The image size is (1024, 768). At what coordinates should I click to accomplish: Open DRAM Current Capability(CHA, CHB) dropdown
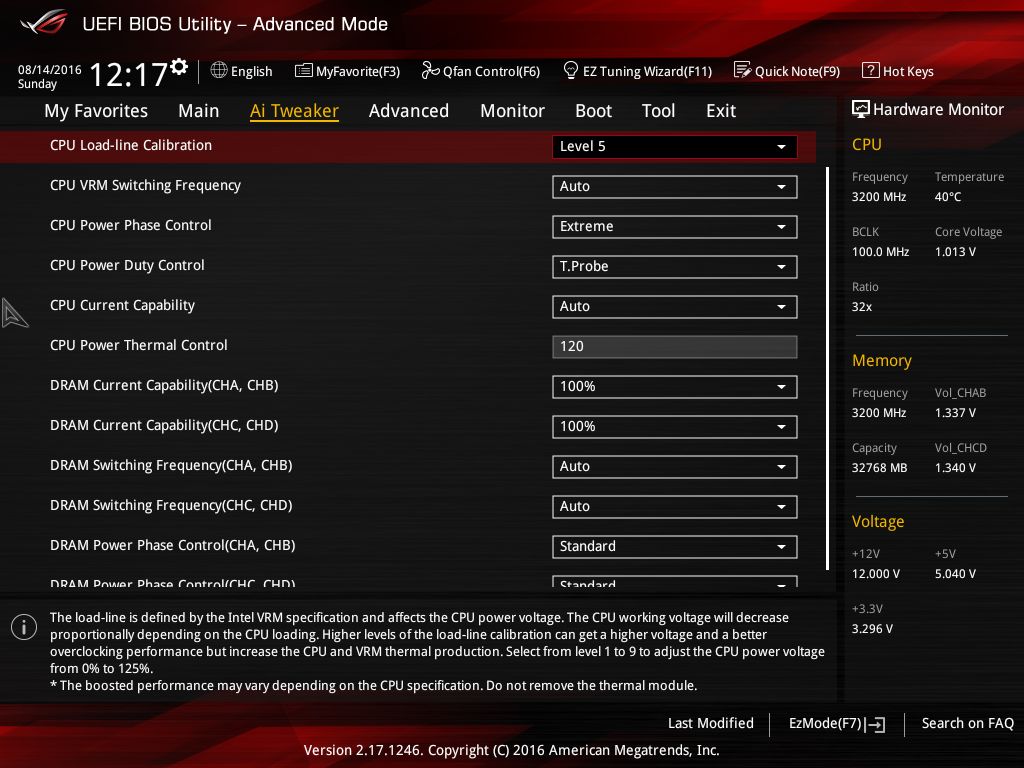pyautogui.click(x=675, y=387)
